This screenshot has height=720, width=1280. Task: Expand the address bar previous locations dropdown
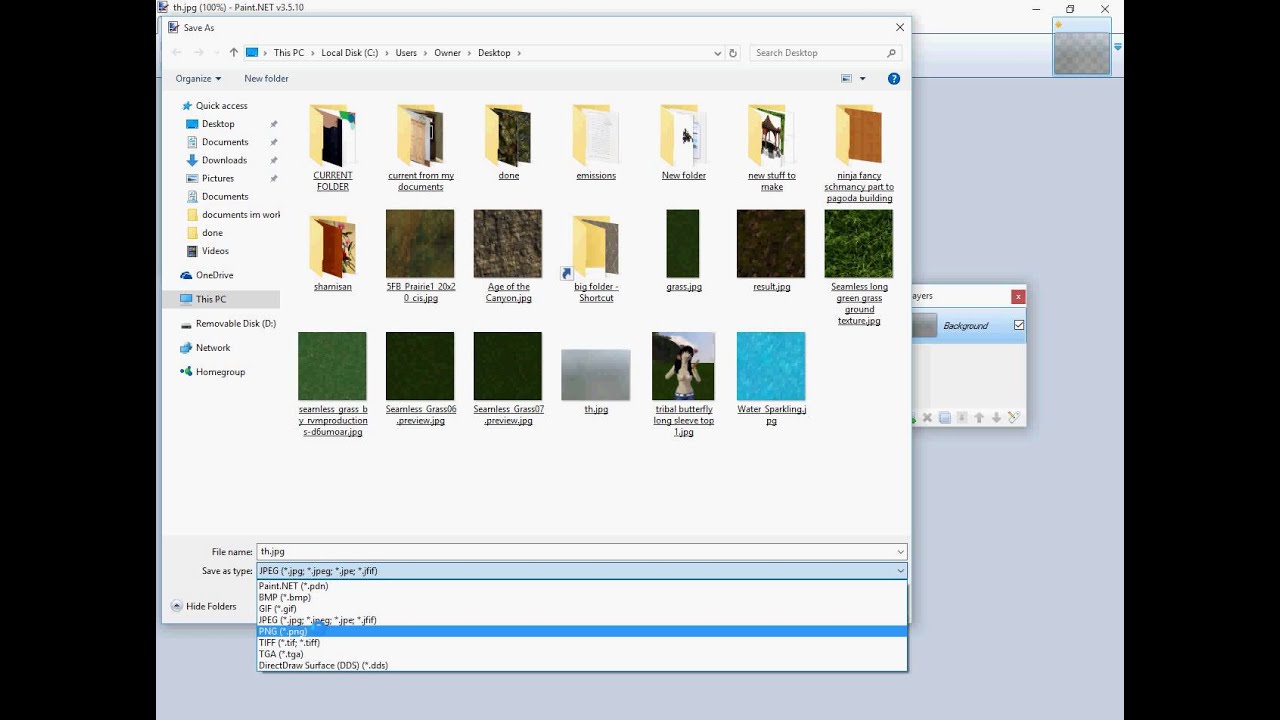[x=718, y=53]
